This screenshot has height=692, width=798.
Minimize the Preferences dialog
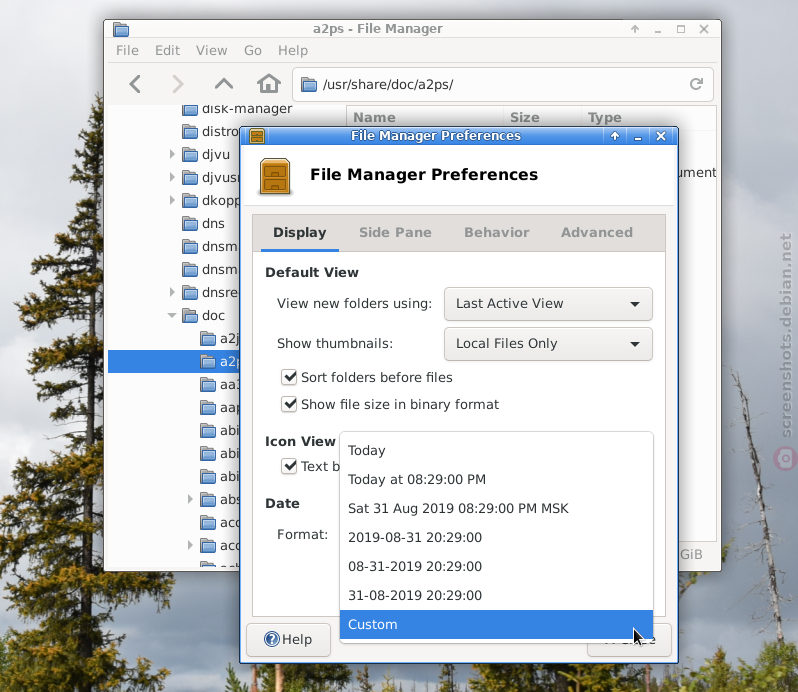point(638,136)
